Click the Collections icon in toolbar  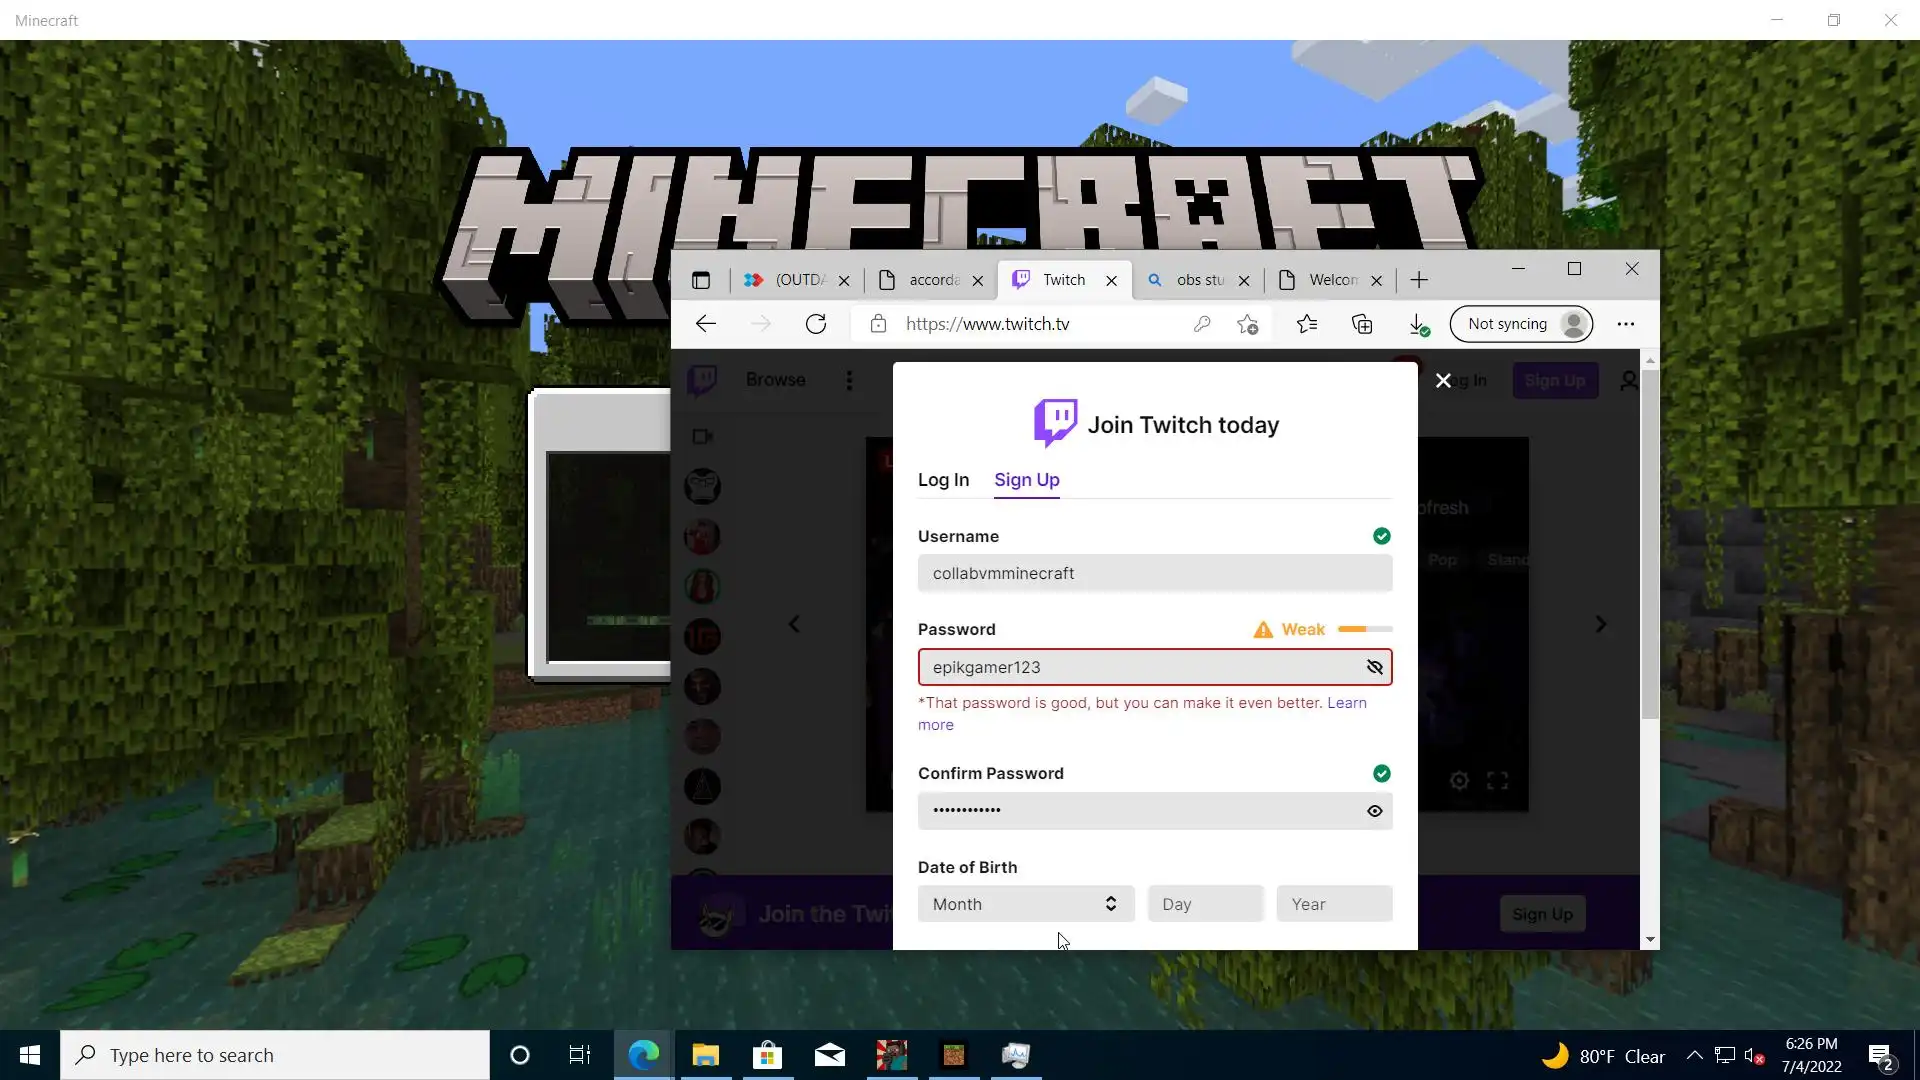click(x=1362, y=324)
